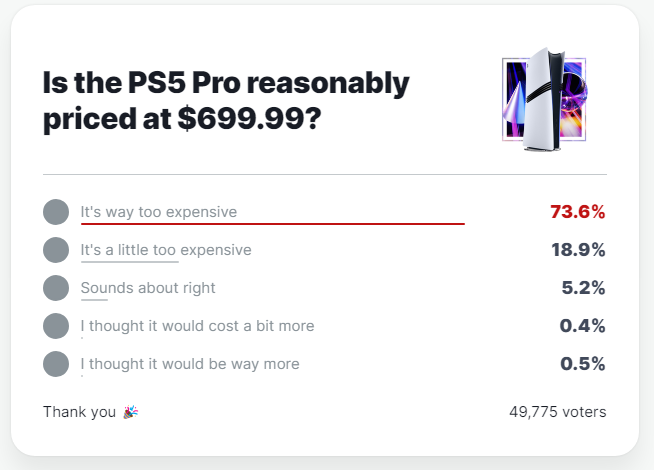Select the "It's way too expensive" radio button
Screen dimensions: 654x470
(56, 212)
